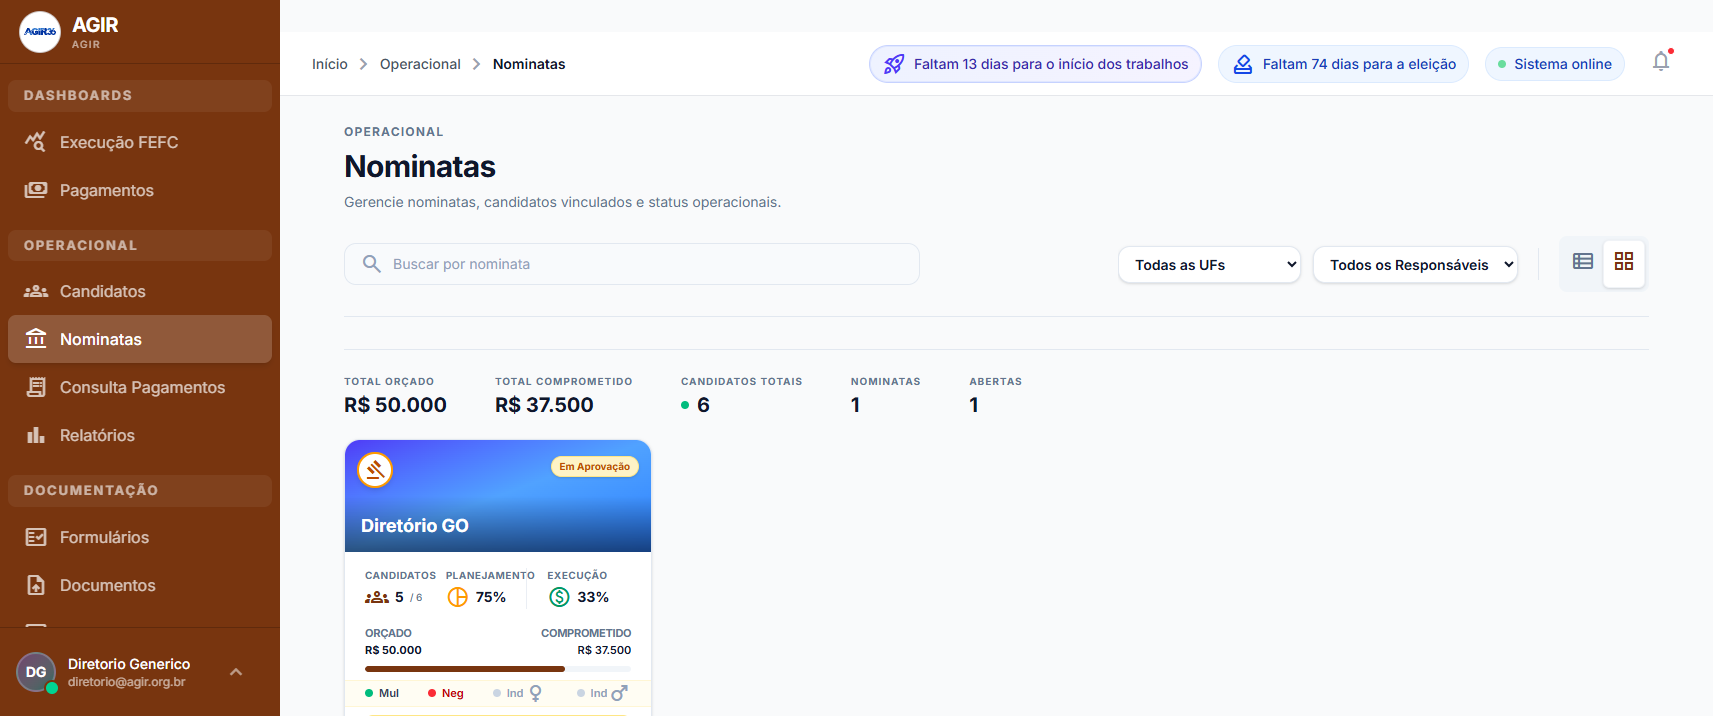Screen dimensions: 1713x716
Task: Click the DG user avatar
Action: click(36, 672)
